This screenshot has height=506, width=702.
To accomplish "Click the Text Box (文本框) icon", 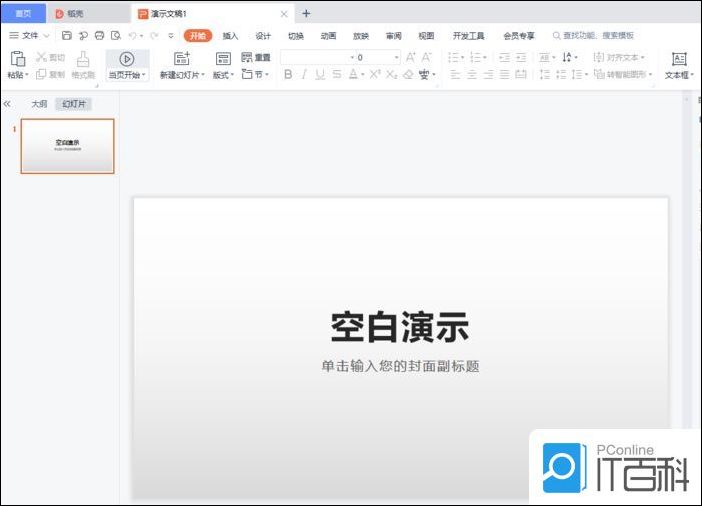I will tap(679, 59).
